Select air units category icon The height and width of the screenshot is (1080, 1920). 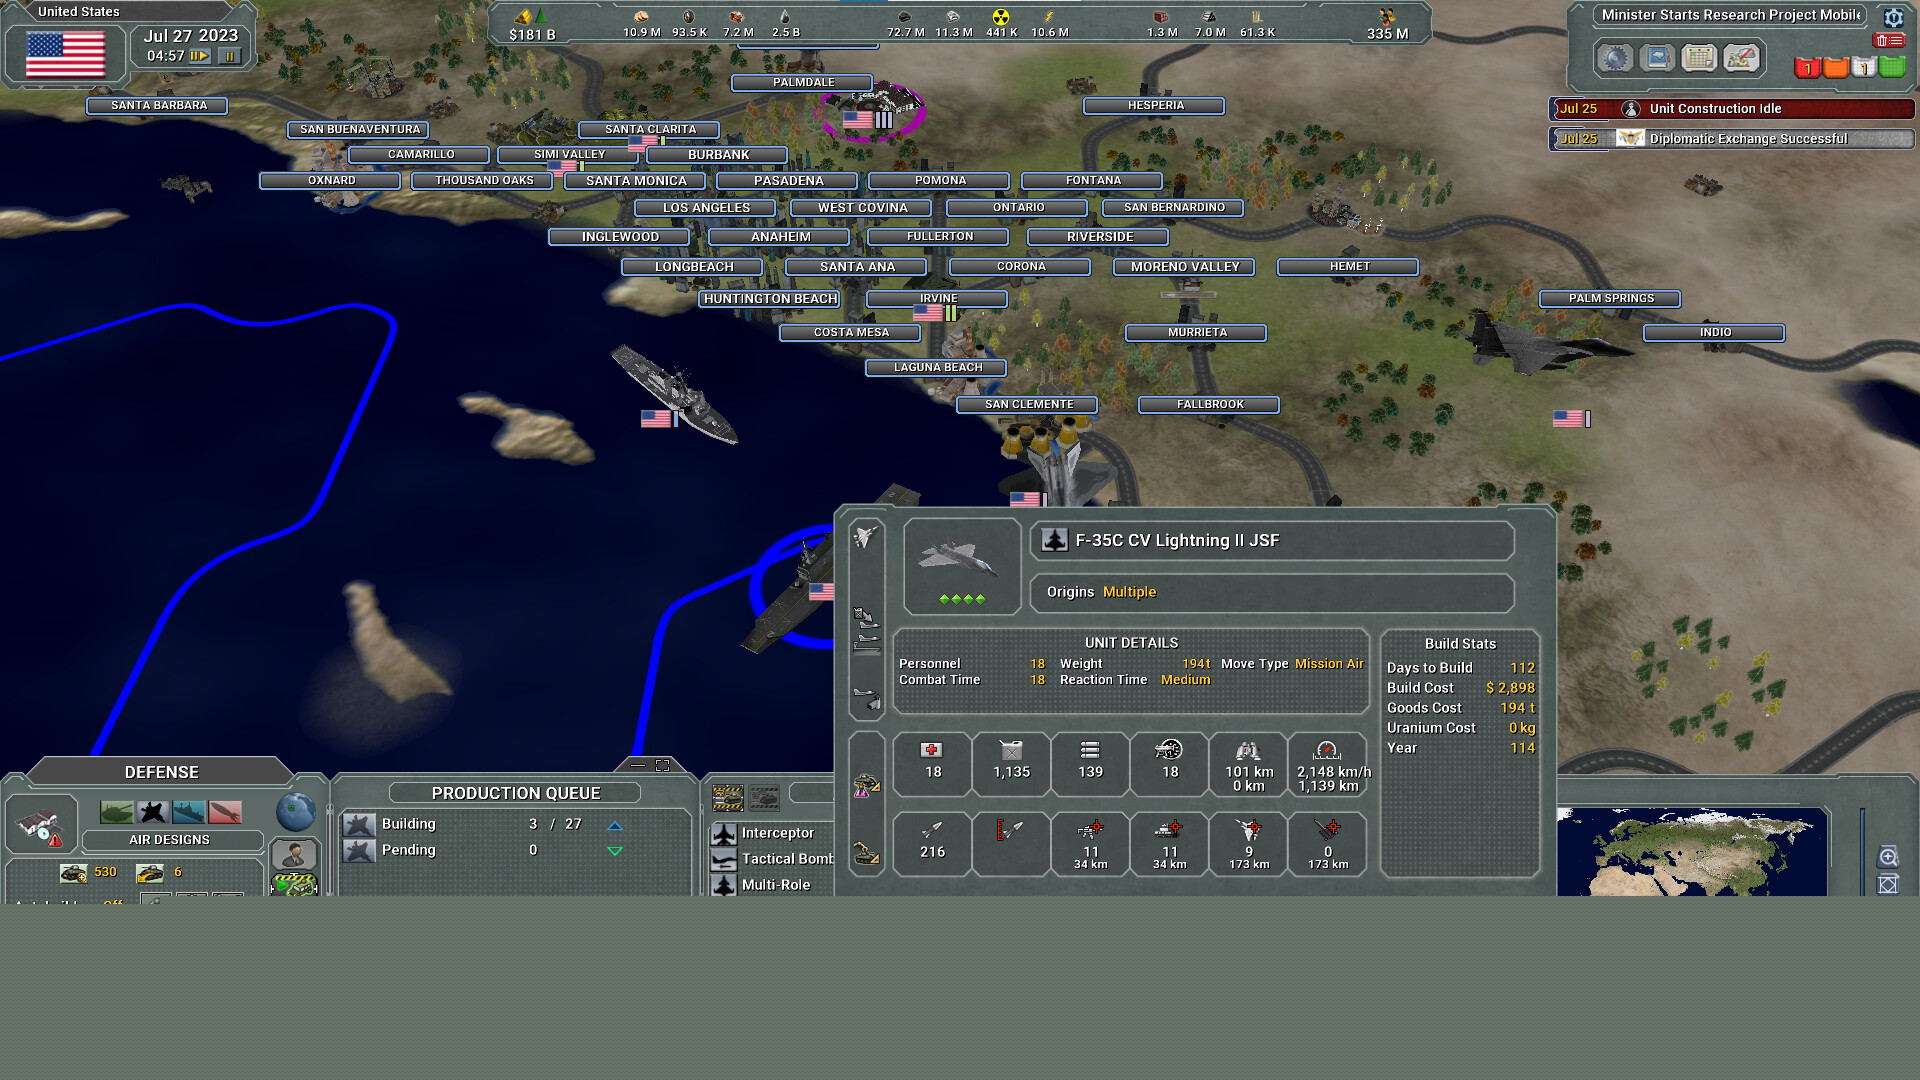[153, 812]
